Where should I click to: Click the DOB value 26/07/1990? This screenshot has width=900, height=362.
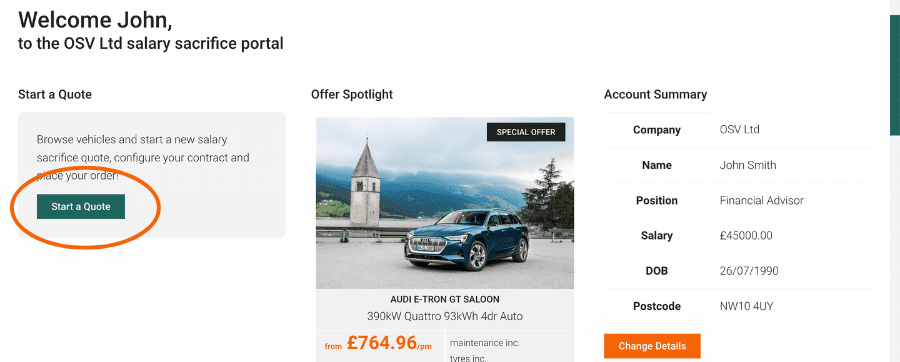(749, 271)
